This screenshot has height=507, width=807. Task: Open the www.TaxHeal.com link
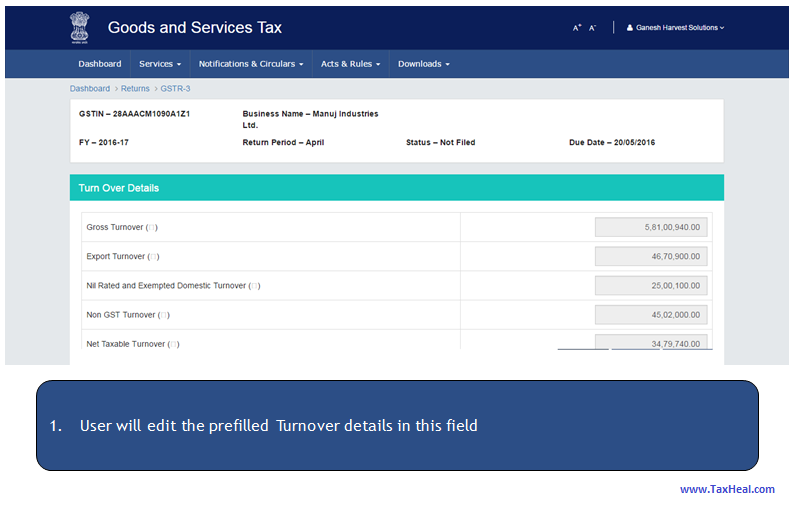727,489
